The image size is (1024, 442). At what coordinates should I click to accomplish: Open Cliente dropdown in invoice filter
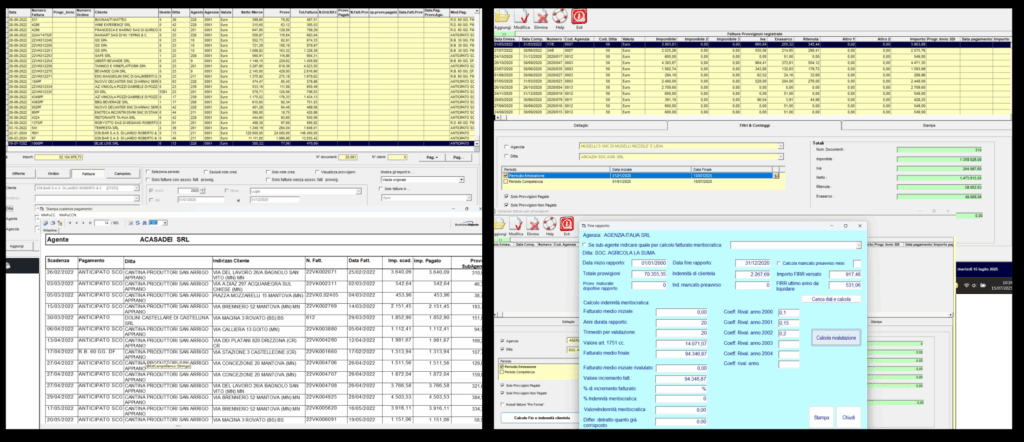(x=136, y=188)
